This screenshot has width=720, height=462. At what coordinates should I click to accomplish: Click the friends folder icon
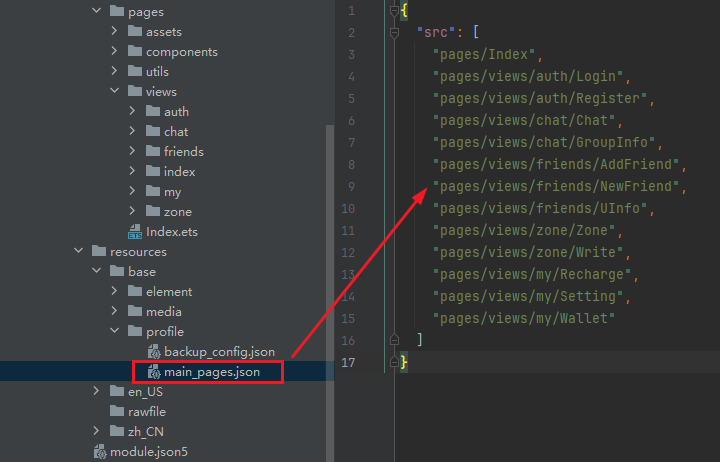(x=153, y=151)
